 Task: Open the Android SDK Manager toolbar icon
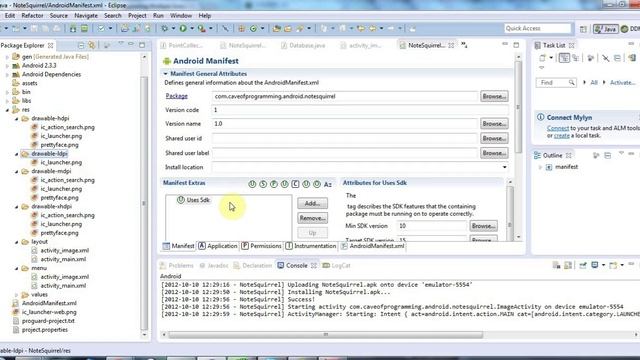(73, 29)
